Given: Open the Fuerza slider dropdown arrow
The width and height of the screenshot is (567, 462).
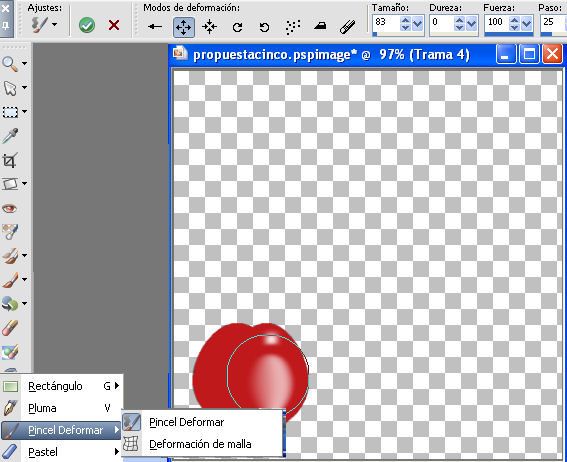Looking at the screenshot, I should pos(526,24).
